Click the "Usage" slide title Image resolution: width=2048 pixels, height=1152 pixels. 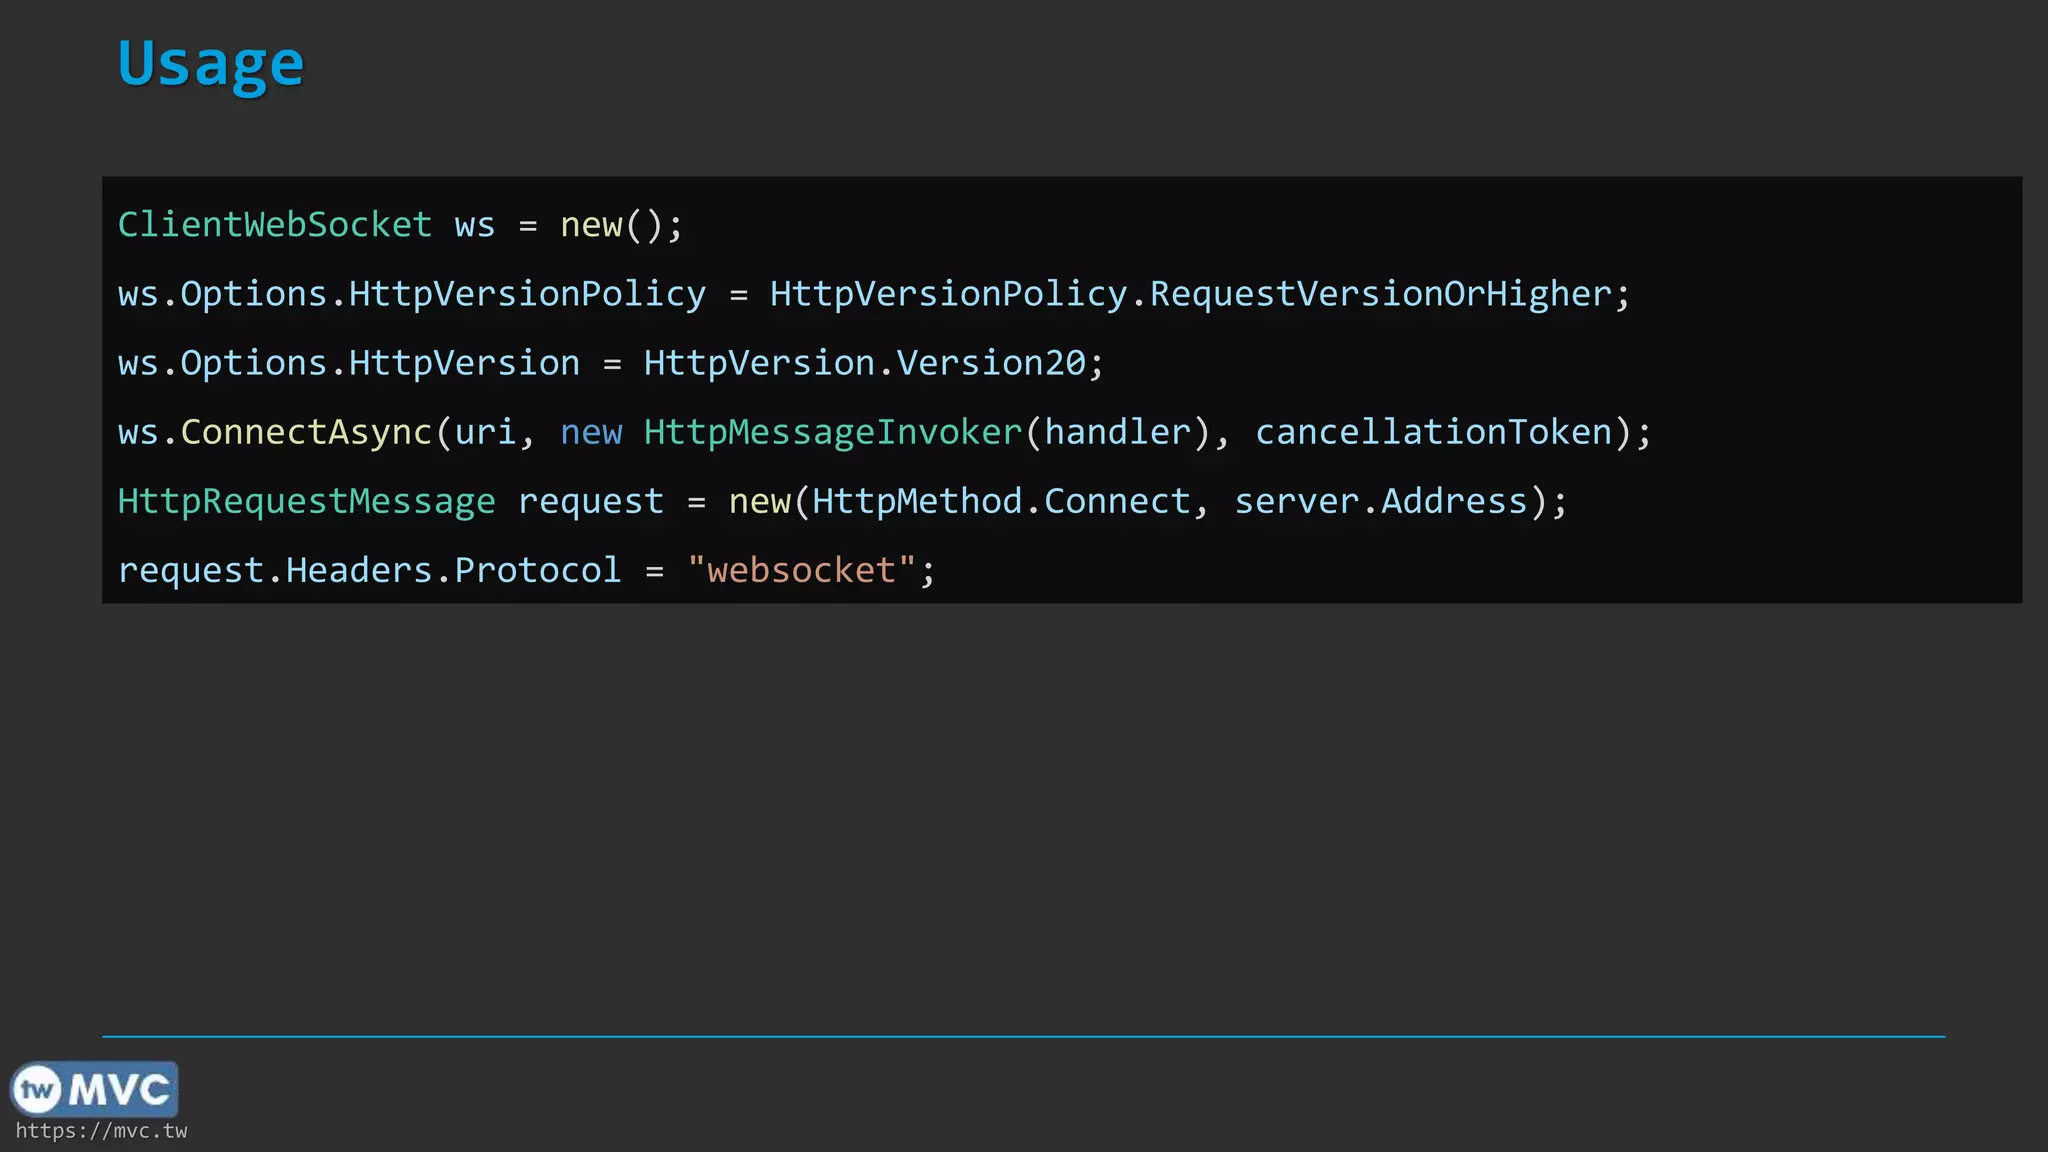[210, 65]
